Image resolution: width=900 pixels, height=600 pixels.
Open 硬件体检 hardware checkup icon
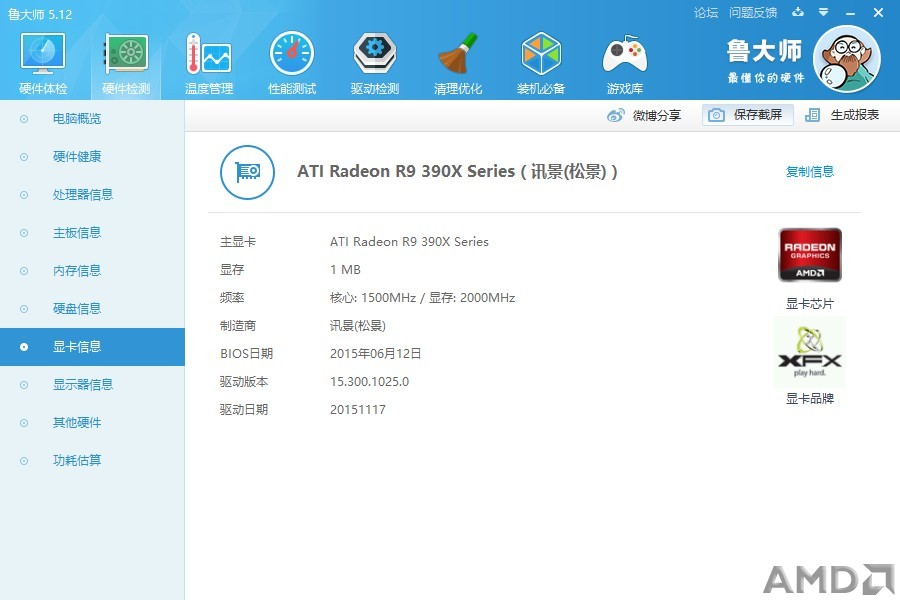point(43,53)
